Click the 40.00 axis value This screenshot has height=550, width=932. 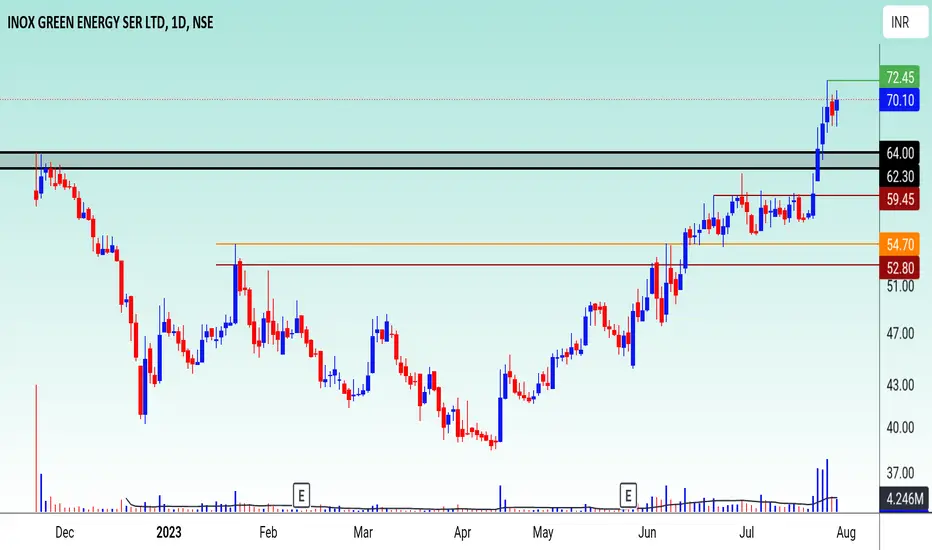(900, 427)
